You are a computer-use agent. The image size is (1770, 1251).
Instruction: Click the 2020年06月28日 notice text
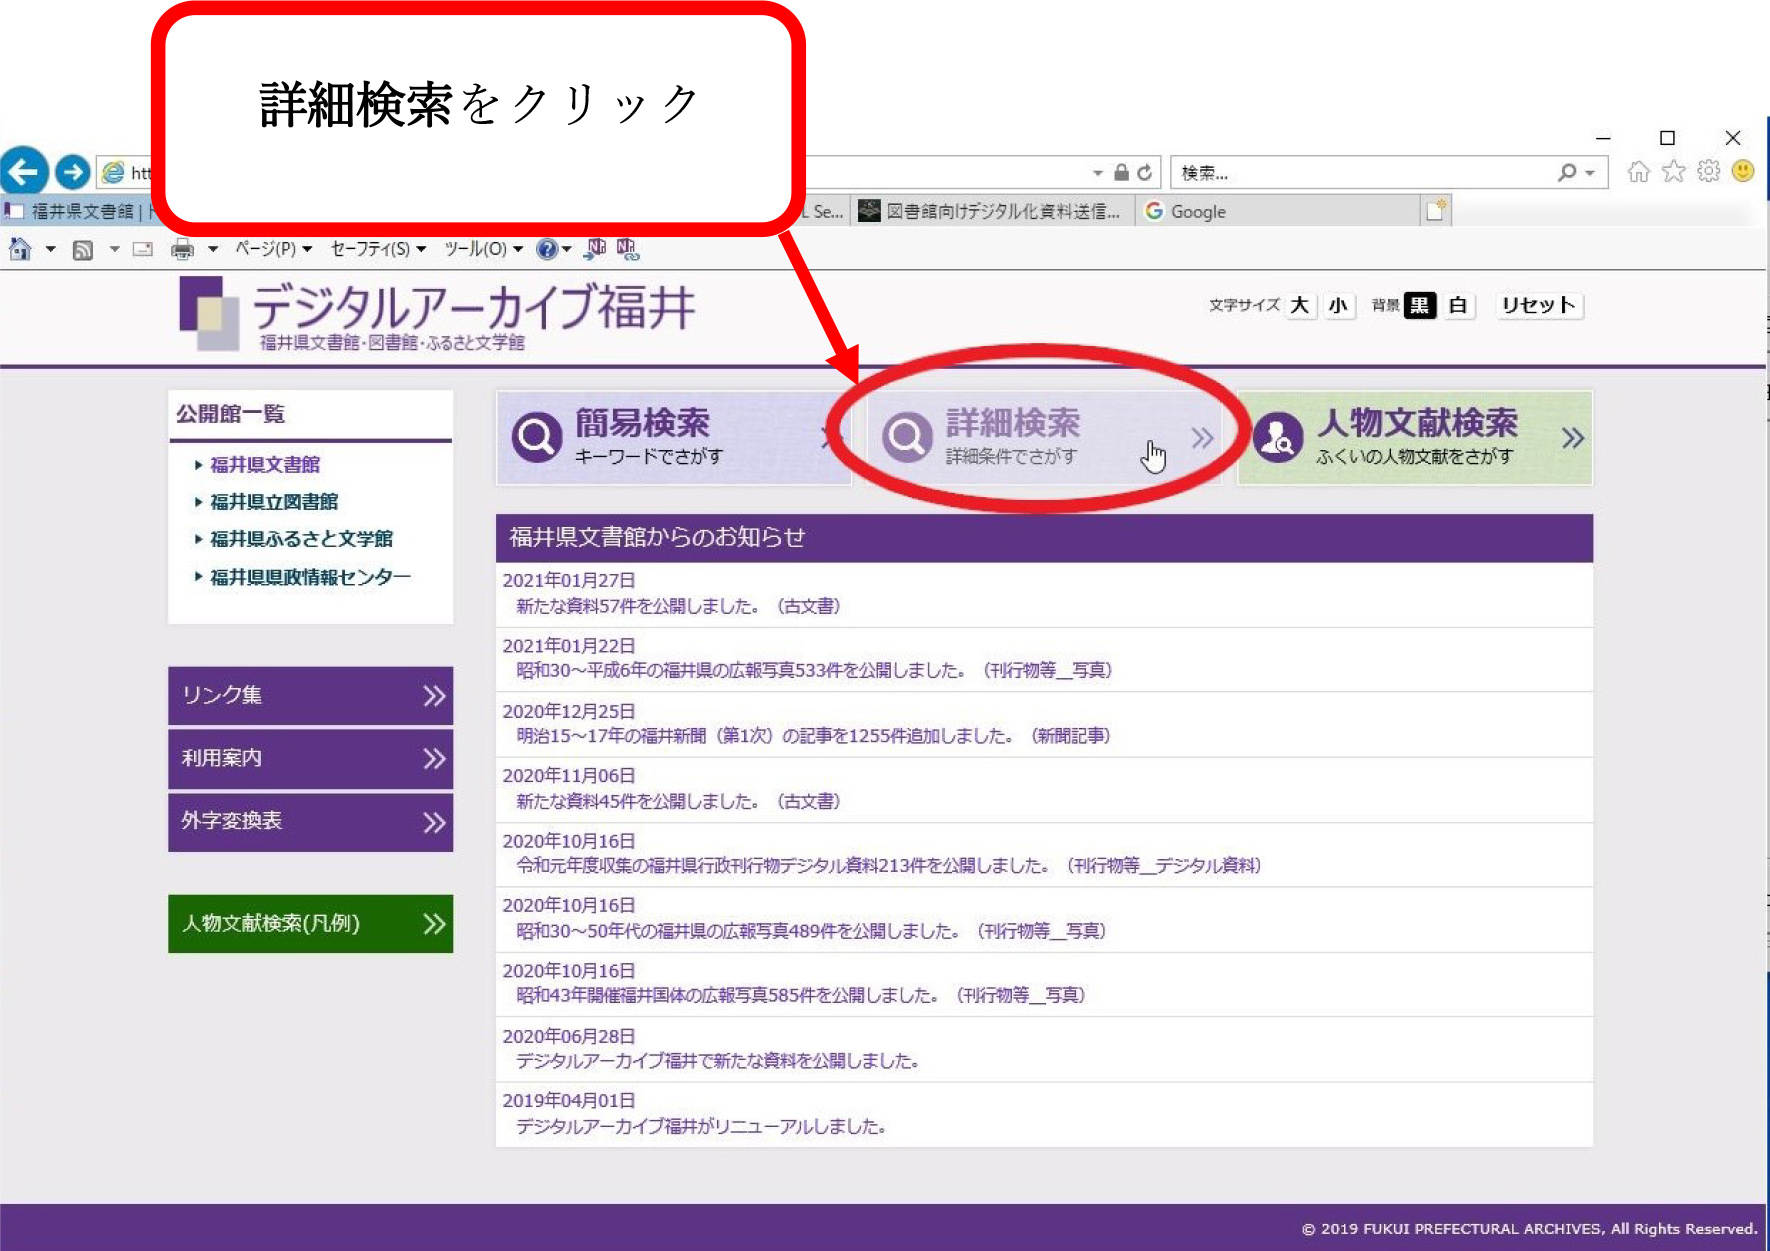(717, 1060)
